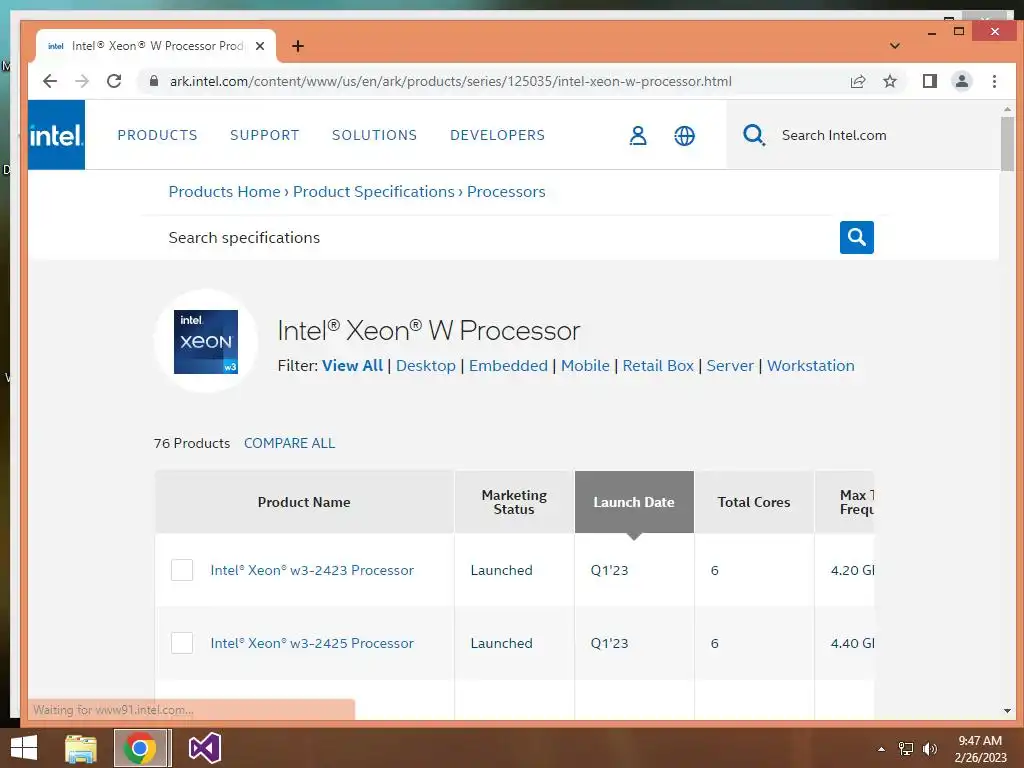Reload the page with refresh icon
The width and height of the screenshot is (1024, 768).
pyautogui.click(x=114, y=81)
